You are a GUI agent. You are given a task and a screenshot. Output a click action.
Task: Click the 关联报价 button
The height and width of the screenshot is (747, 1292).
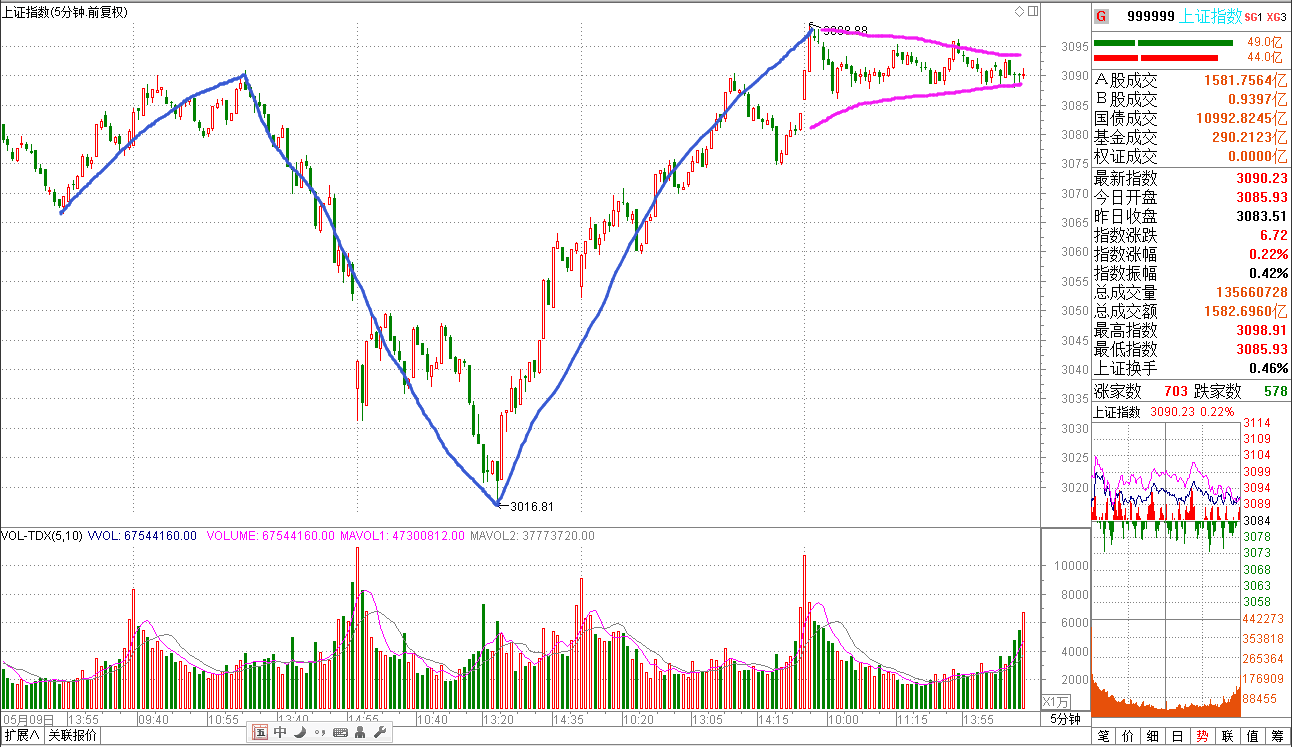pos(73,736)
